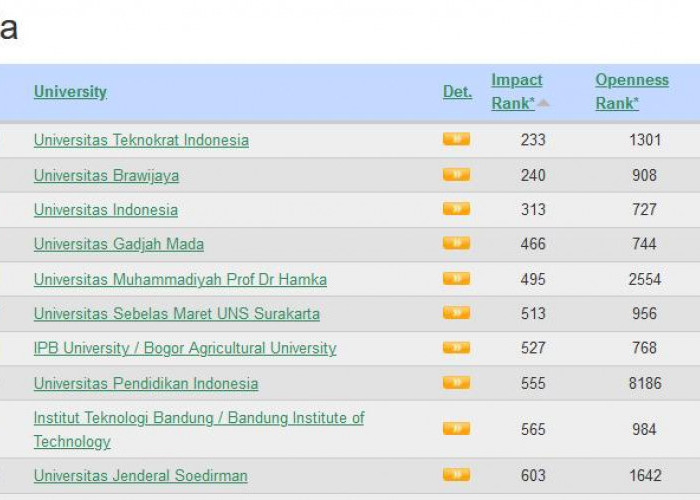Open details icon for Universitas Pendidikan Indonesia
The height and width of the screenshot is (500, 700).
click(x=456, y=383)
